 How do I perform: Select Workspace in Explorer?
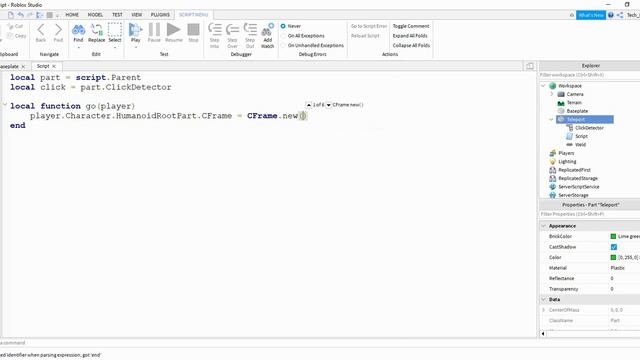tap(570, 86)
